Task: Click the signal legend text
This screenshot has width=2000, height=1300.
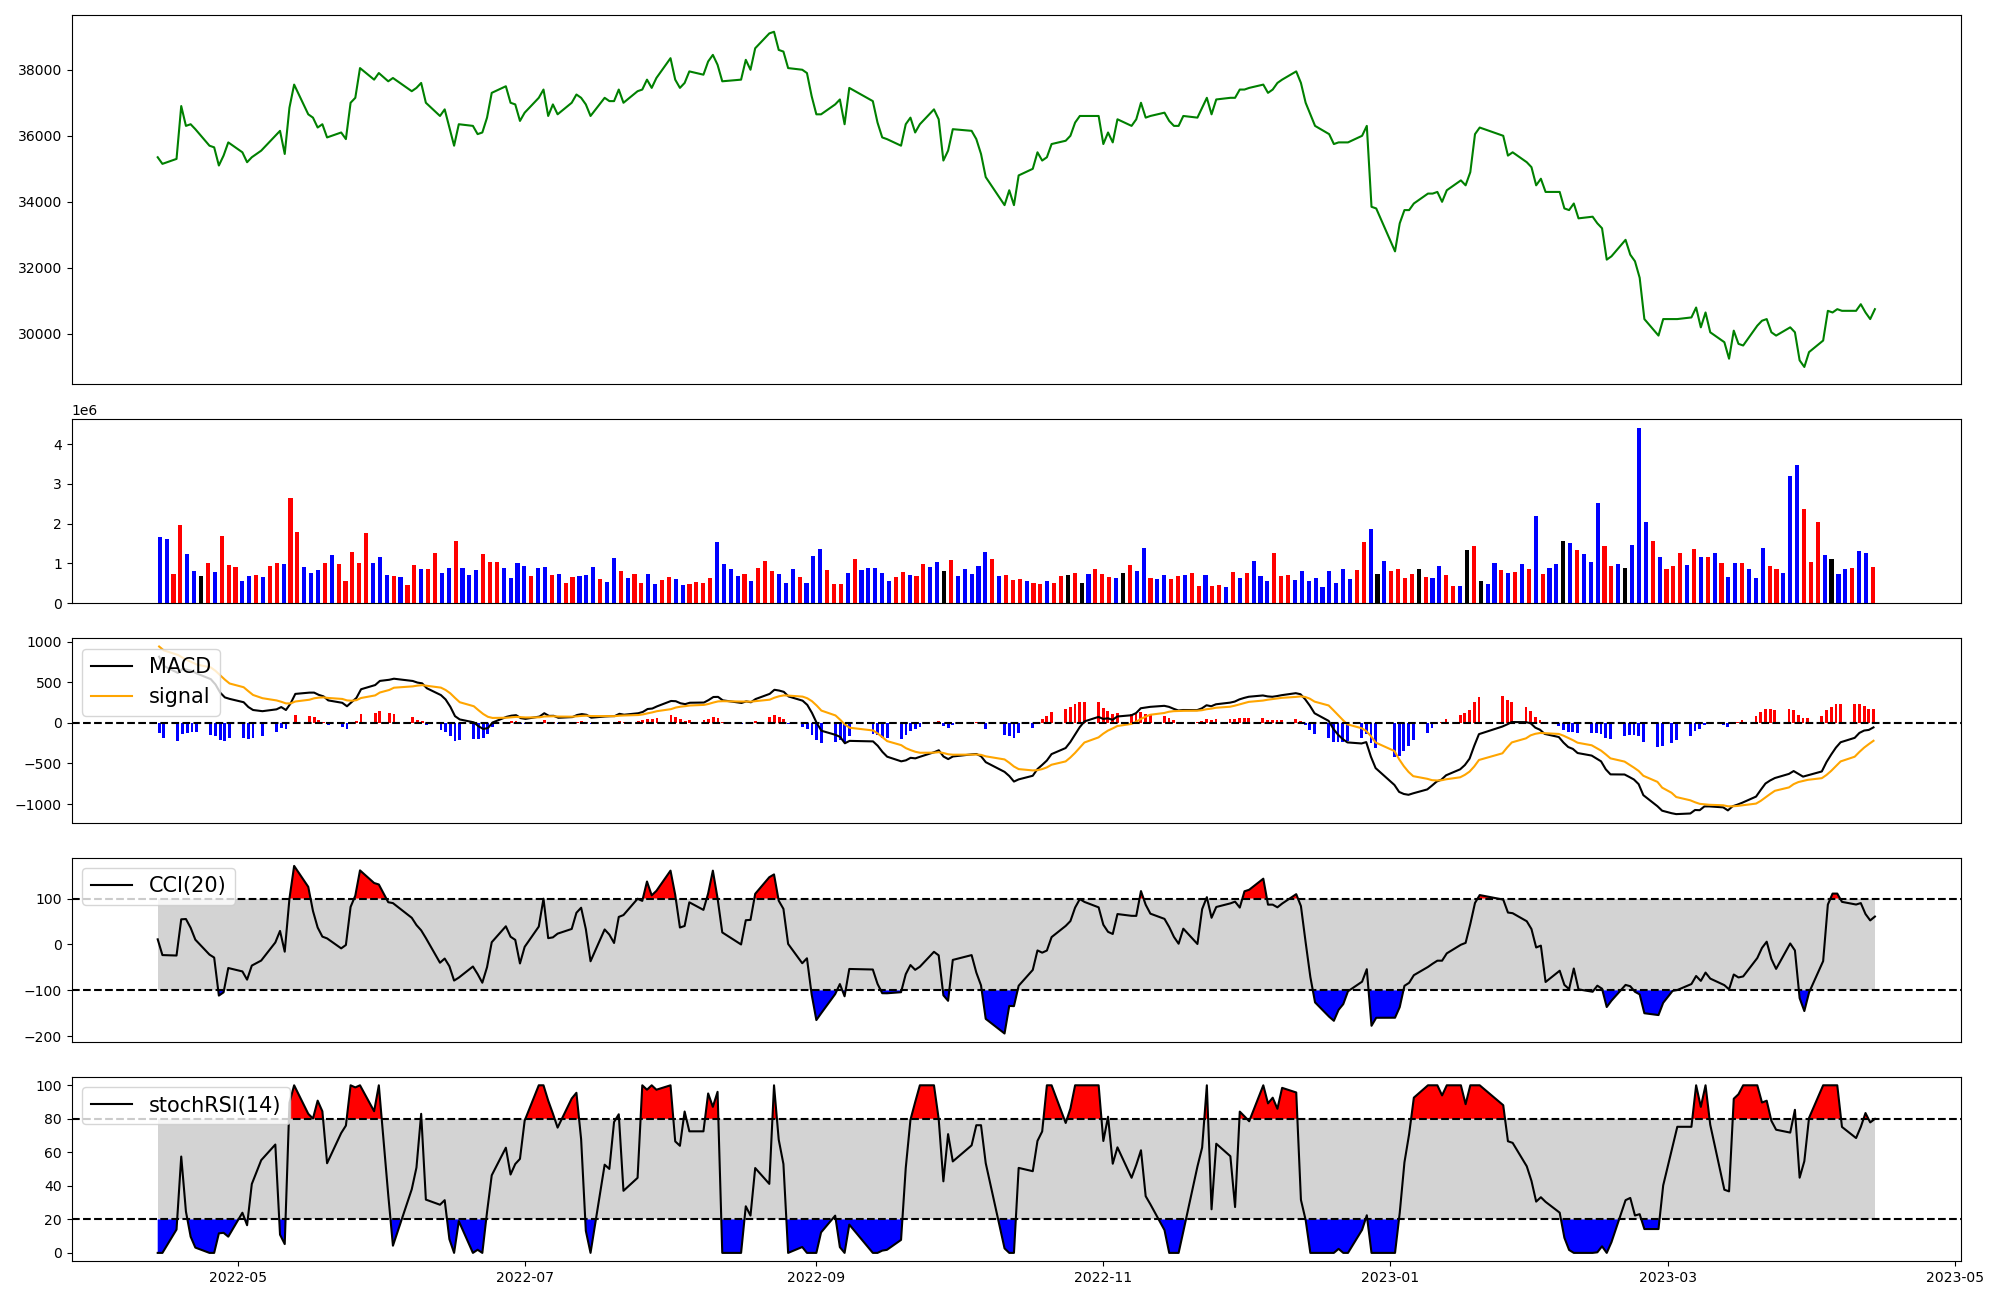Action: click(179, 696)
